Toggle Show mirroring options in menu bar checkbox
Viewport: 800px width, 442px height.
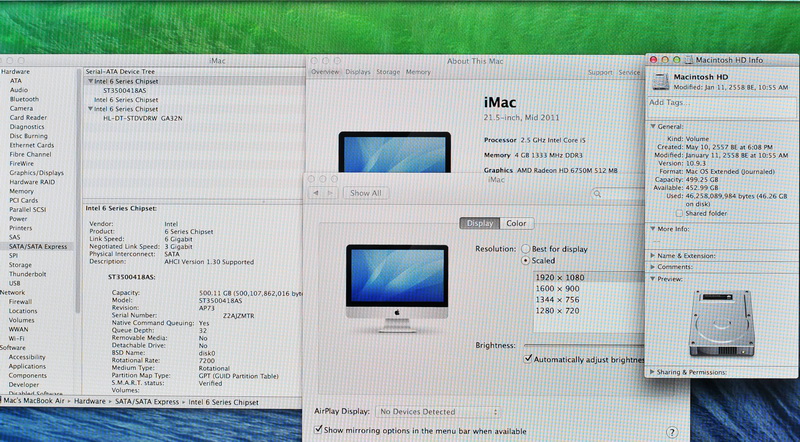pos(318,430)
